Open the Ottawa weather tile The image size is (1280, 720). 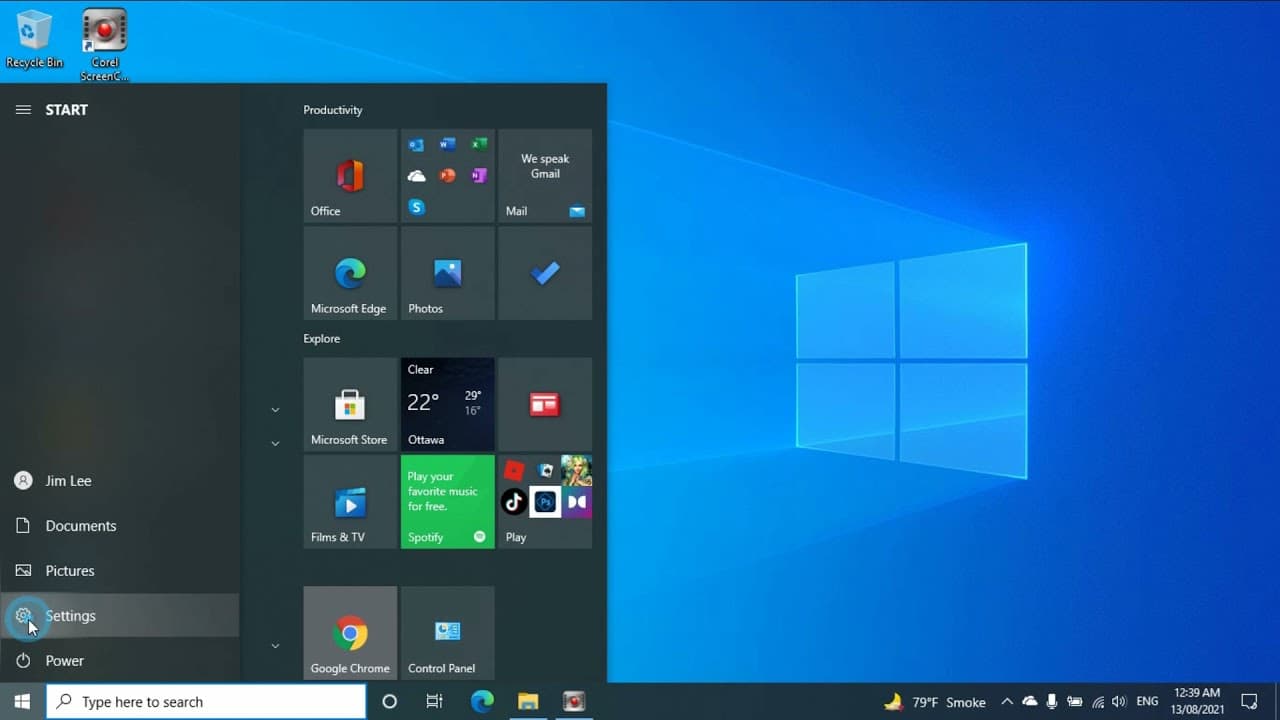tap(448, 404)
